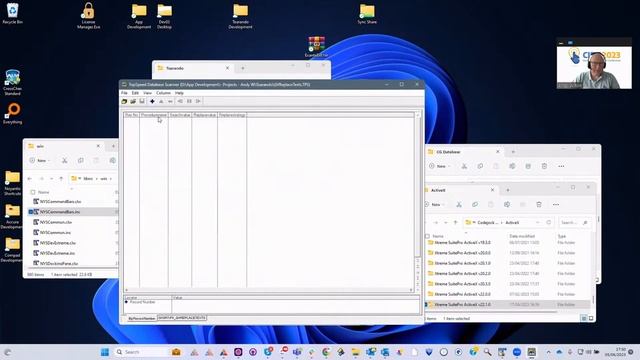Viewport: 640px width, 360px height.
Task: Open See more ellipsis in the ActiveX window
Action: click(x=556, y=204)
